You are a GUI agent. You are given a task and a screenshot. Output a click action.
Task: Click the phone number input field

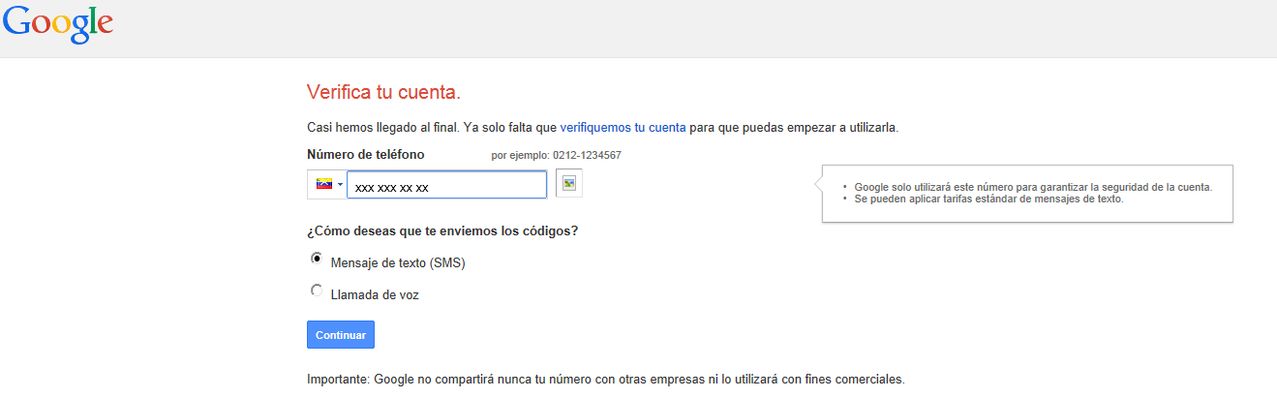[446, 185]
